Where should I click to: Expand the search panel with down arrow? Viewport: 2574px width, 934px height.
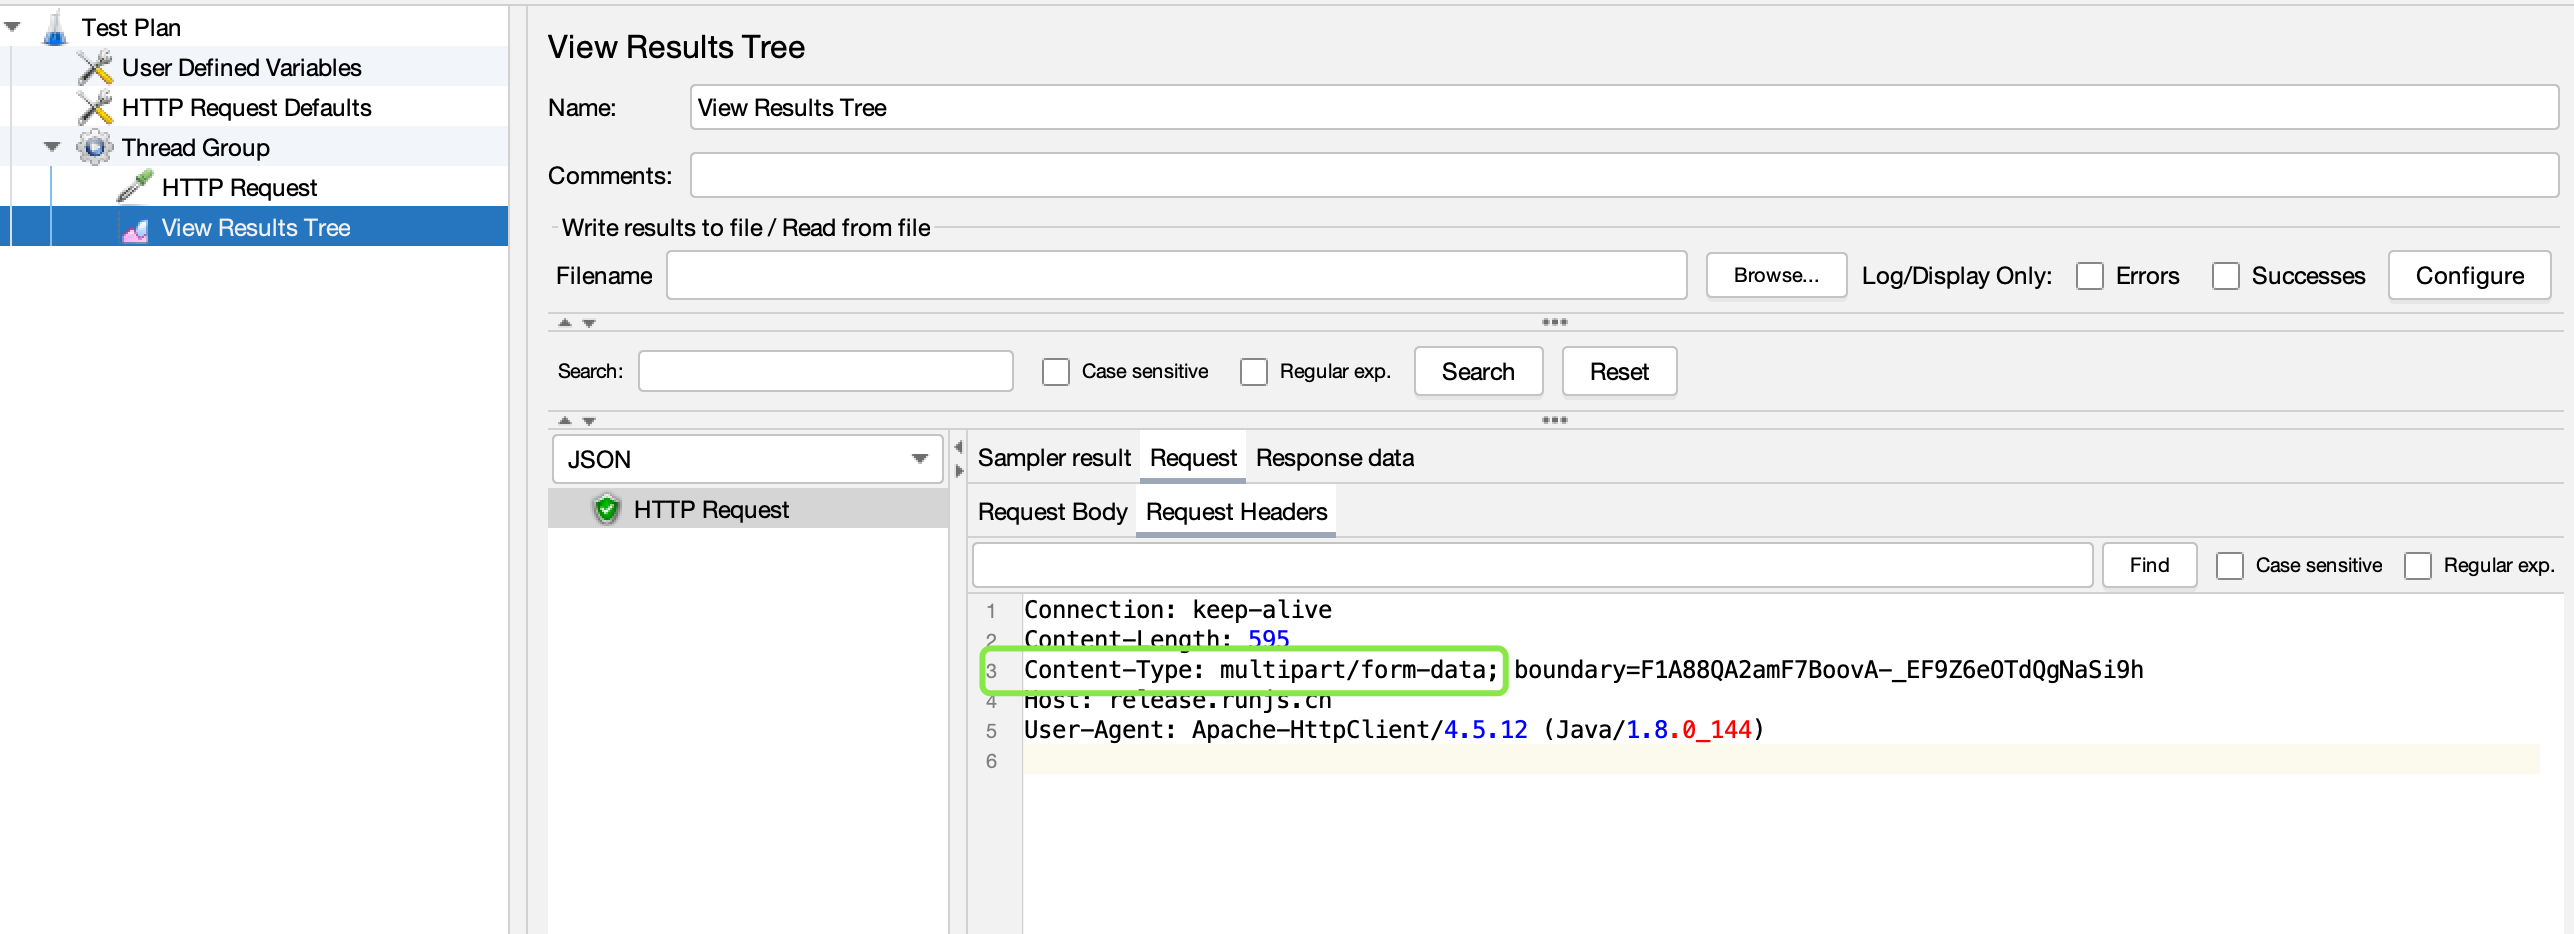tap(589, 421)
